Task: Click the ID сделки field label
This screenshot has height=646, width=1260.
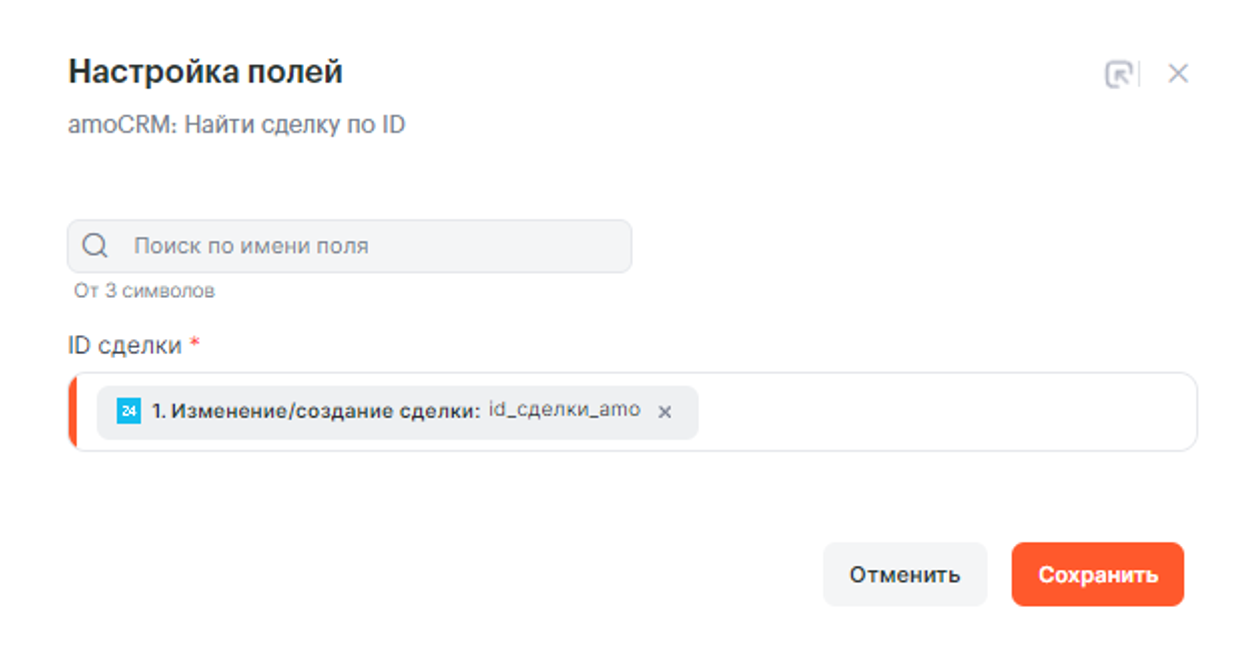Action: click(x=125, y=346)
